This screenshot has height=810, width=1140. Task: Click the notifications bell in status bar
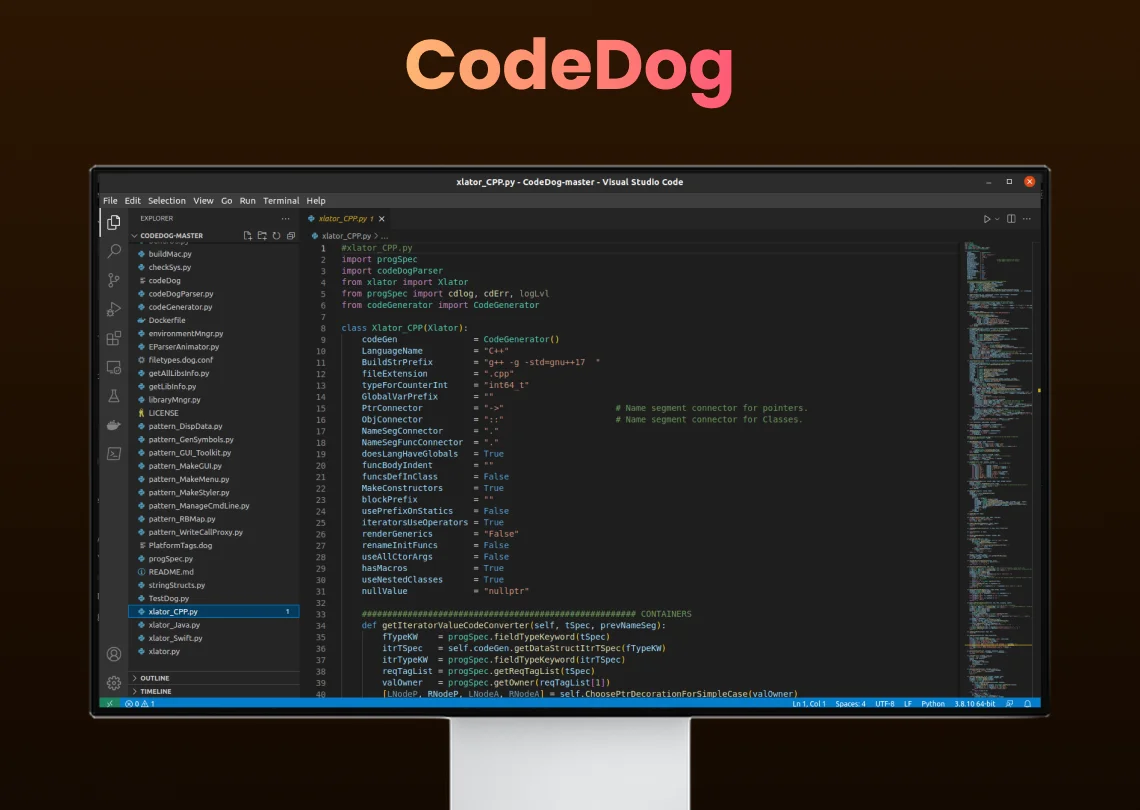(1028, 703)
